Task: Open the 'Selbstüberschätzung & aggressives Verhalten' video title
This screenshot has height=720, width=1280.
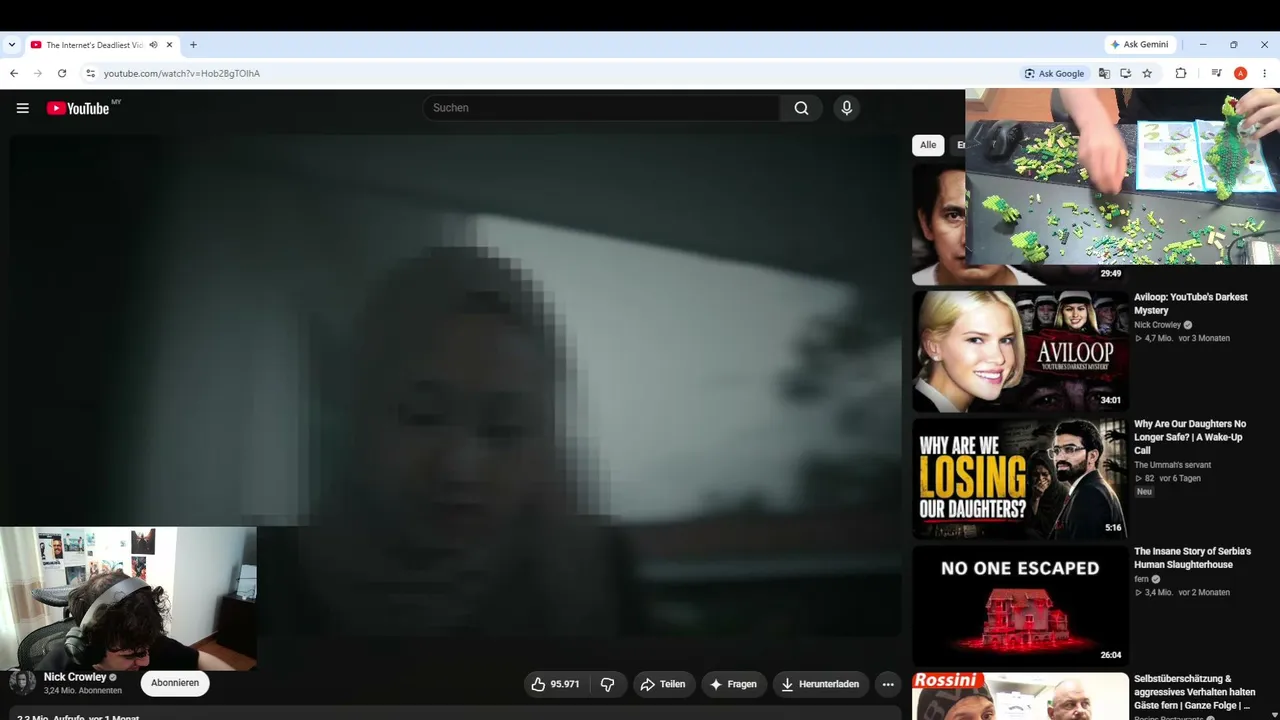Action: (x=1194, y=692)
